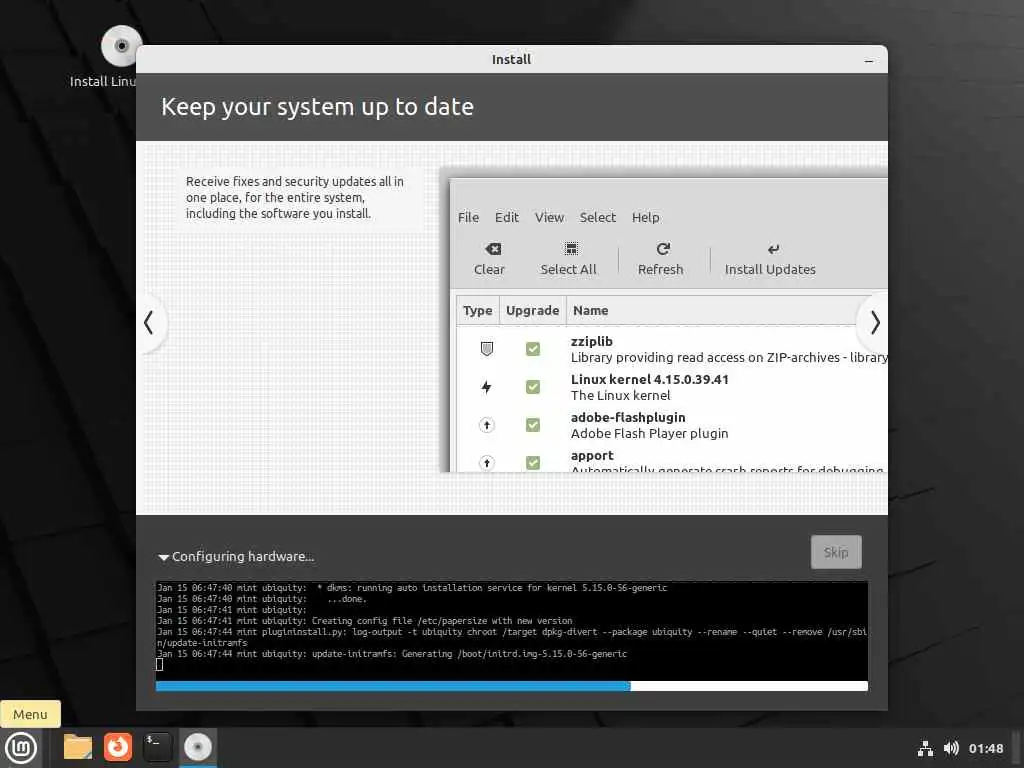This screenshot has width=1024, height=768.
Task: Launch Firefox from the taskbar
Action: (x=118, y=747)
